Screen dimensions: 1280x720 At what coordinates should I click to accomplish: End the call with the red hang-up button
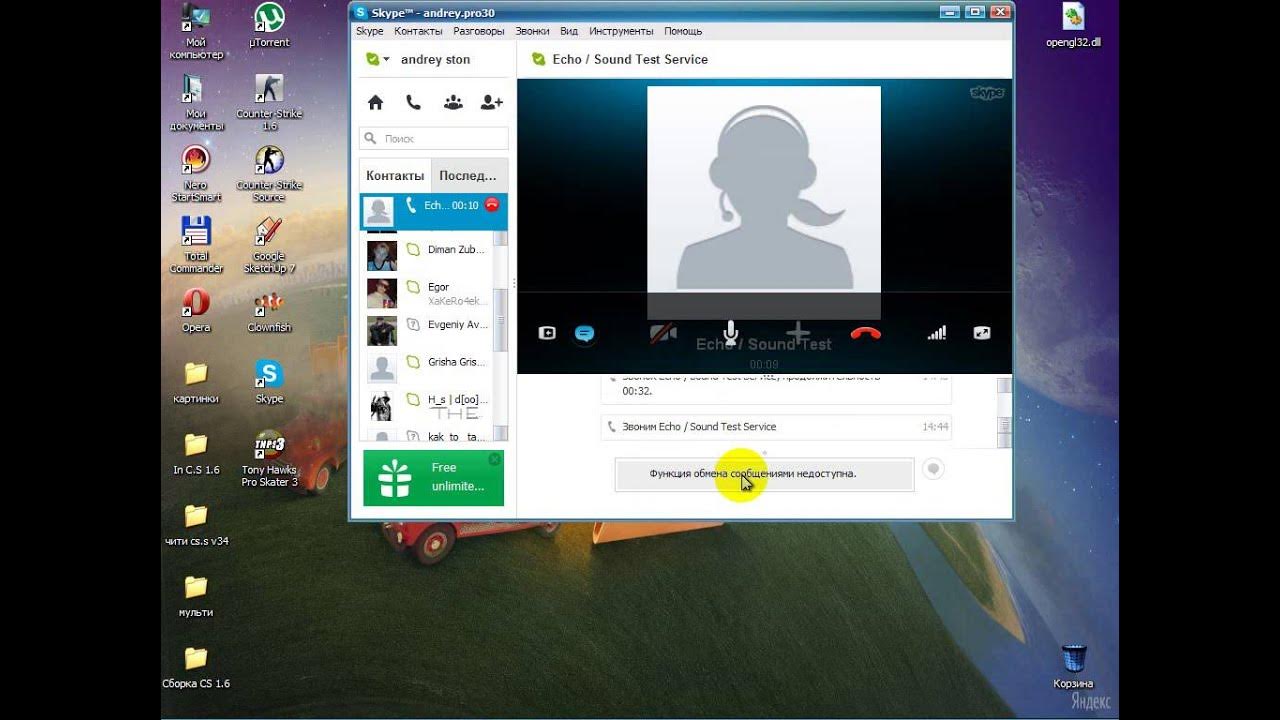[865, 333]
